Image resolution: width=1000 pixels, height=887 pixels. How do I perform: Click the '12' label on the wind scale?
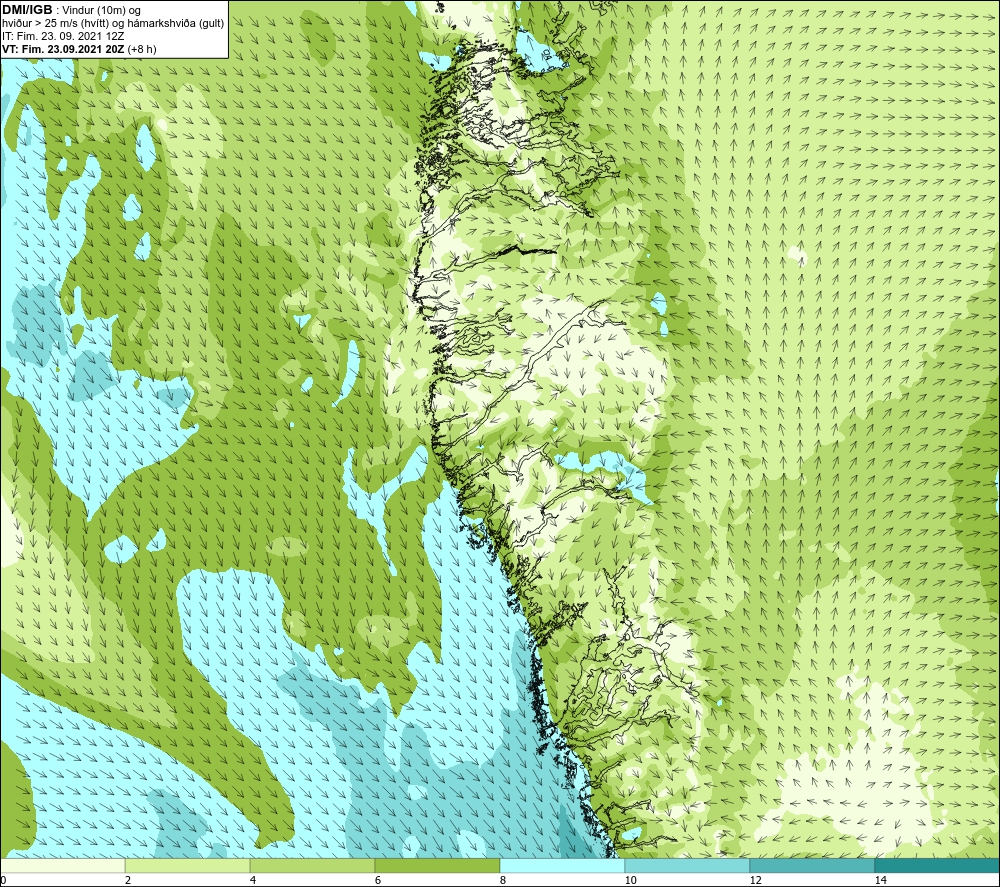coord(755,881)
